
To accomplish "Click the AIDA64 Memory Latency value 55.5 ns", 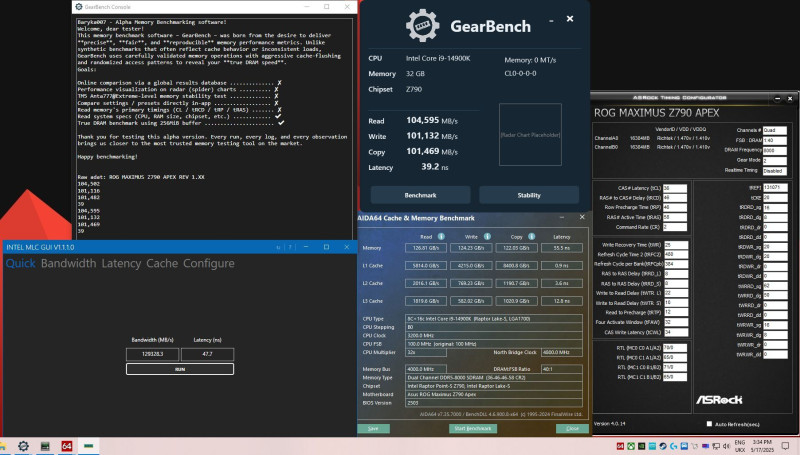I will pyautogui.click(x=561, y=248).
